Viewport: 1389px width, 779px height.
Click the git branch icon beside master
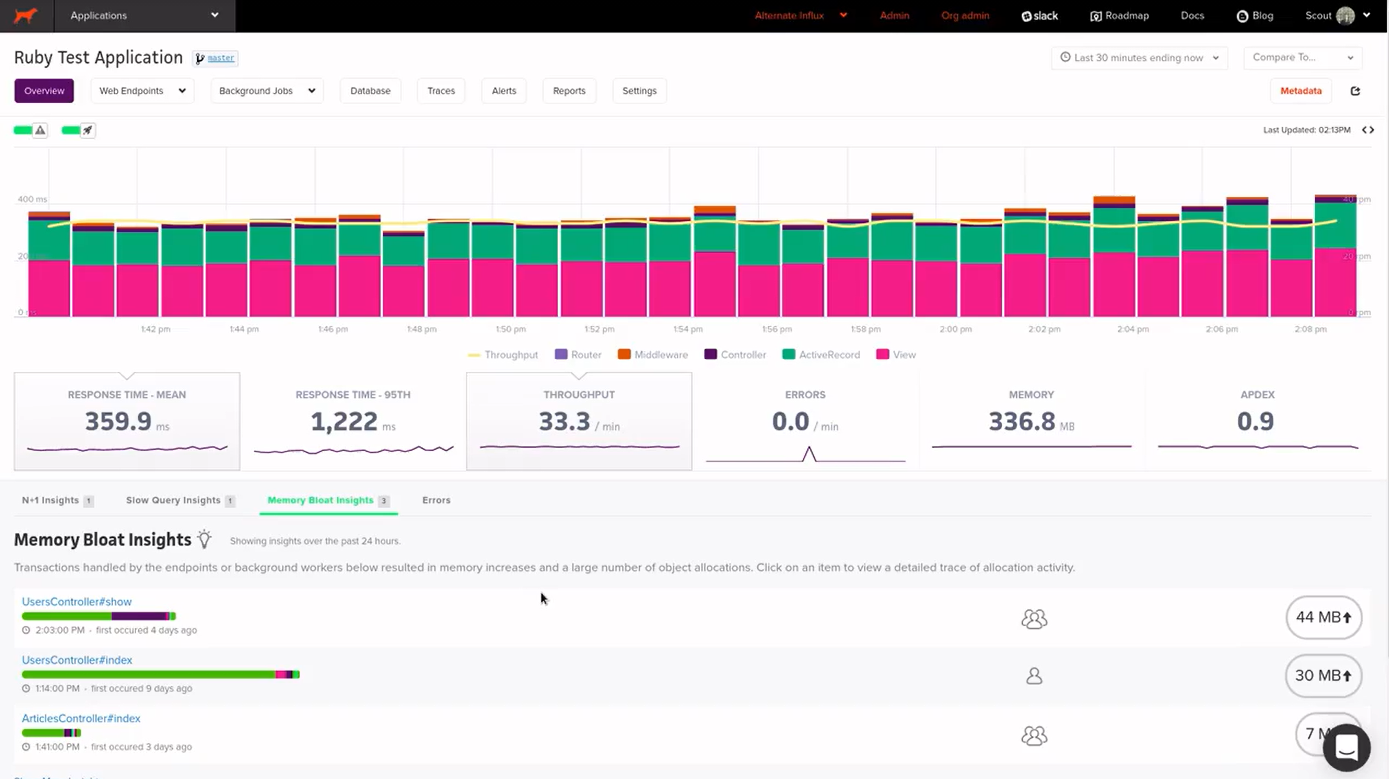click(200, 59)
